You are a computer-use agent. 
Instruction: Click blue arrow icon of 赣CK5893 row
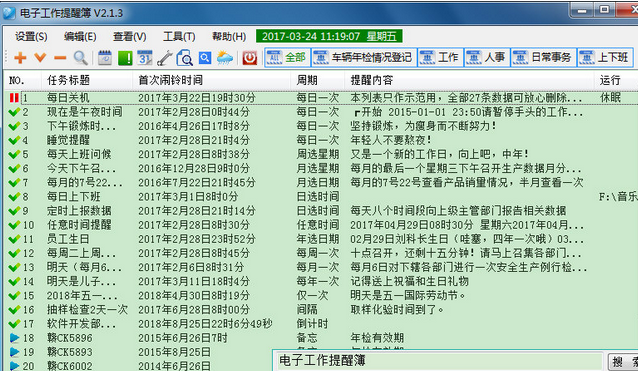click(x=14, y=352)
